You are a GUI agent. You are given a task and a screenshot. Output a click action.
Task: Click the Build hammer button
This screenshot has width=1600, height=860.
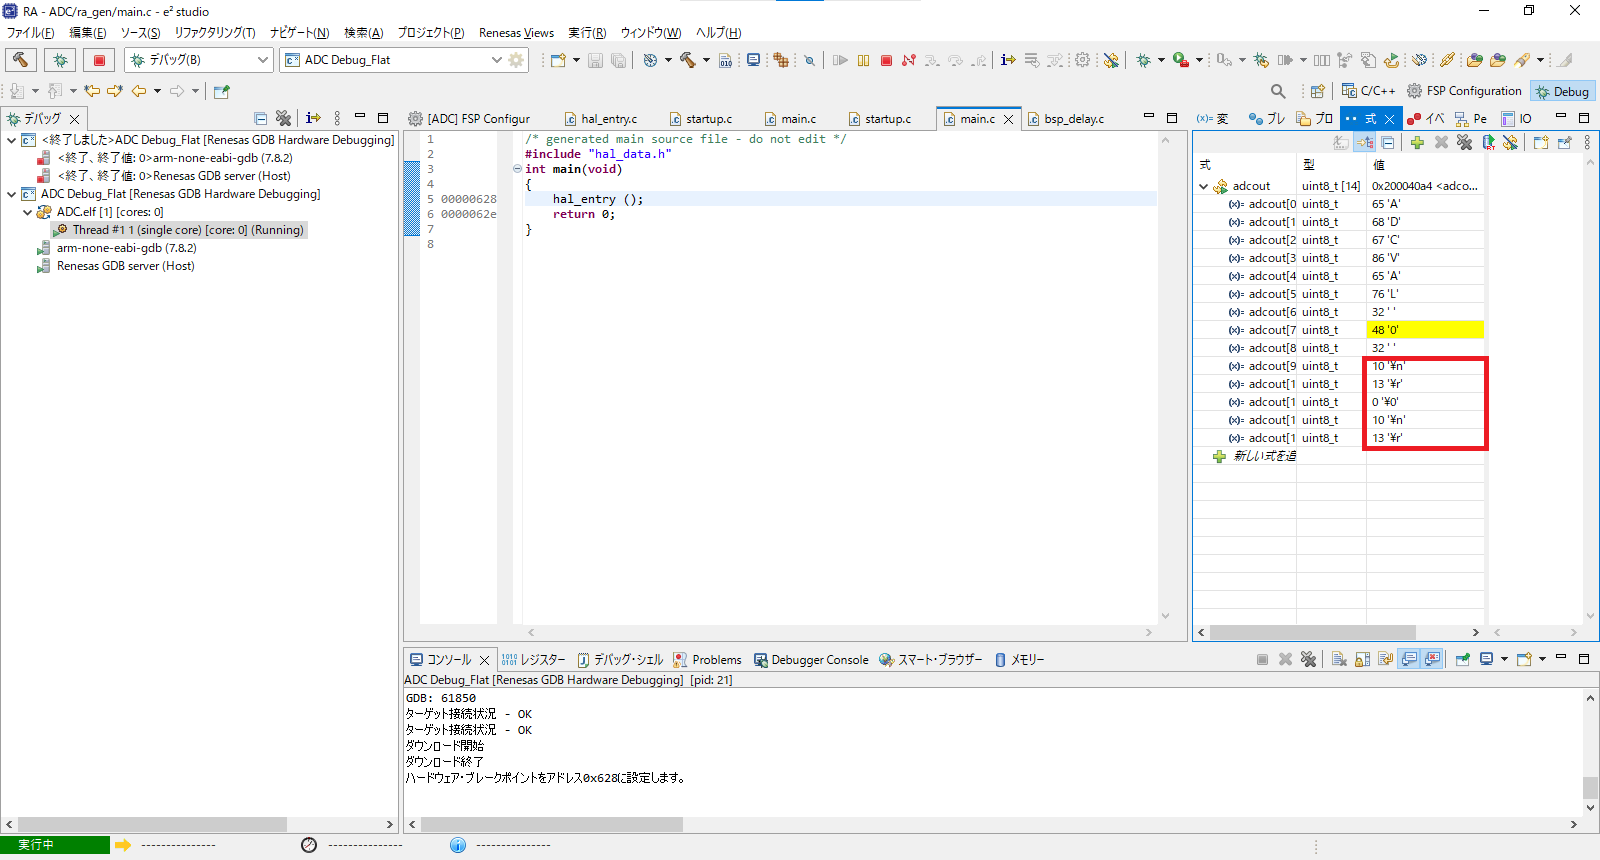click(20, 60)
